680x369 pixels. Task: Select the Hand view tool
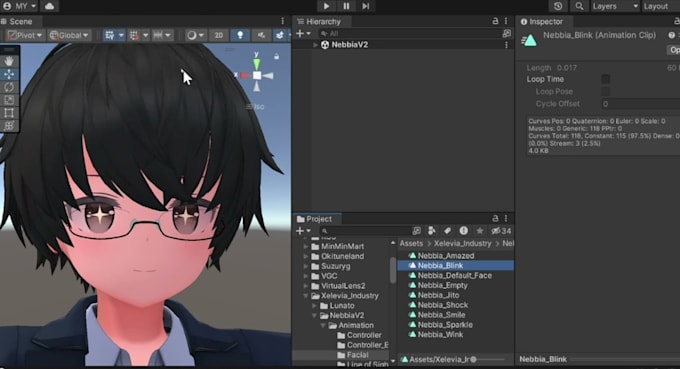pos(9,61)
